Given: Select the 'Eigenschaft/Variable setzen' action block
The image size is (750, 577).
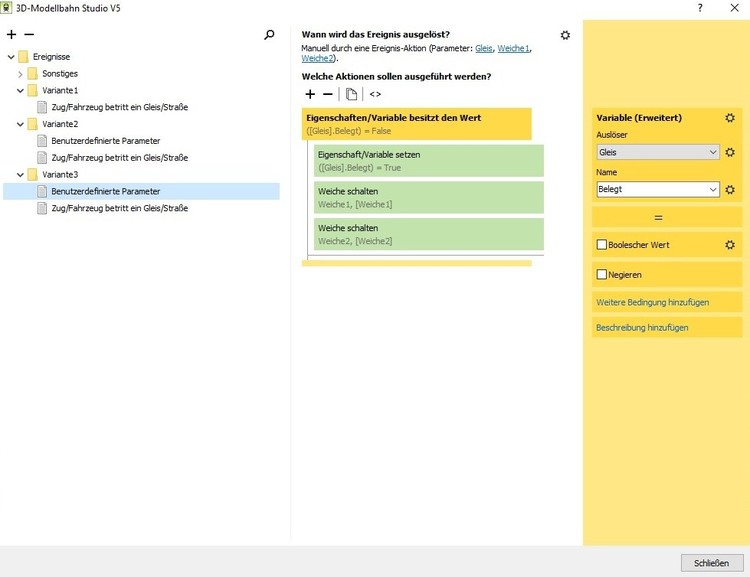Looking at the screenshot, I should (429, 161).
